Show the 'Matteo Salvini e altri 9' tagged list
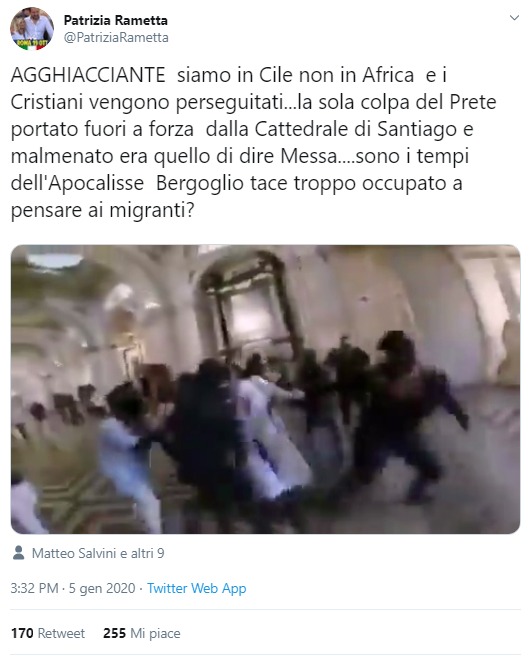532x656 pixels. (x=98, y=553)
